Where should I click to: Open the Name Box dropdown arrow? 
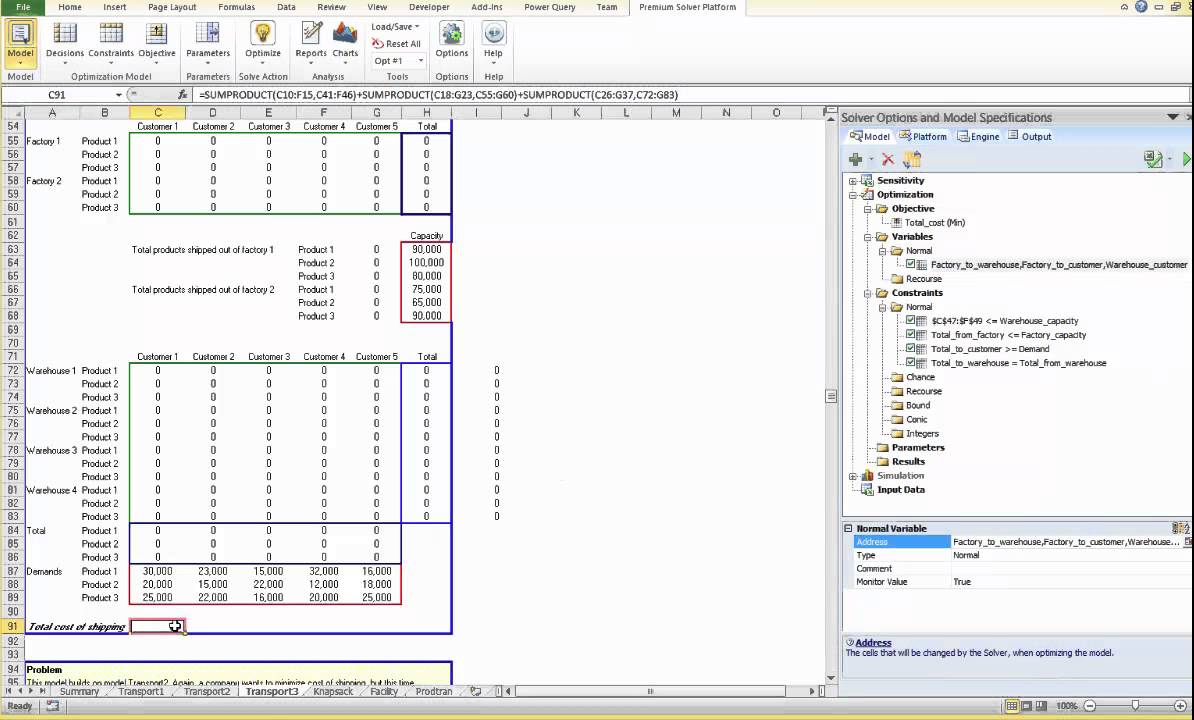tap(119, 95)
